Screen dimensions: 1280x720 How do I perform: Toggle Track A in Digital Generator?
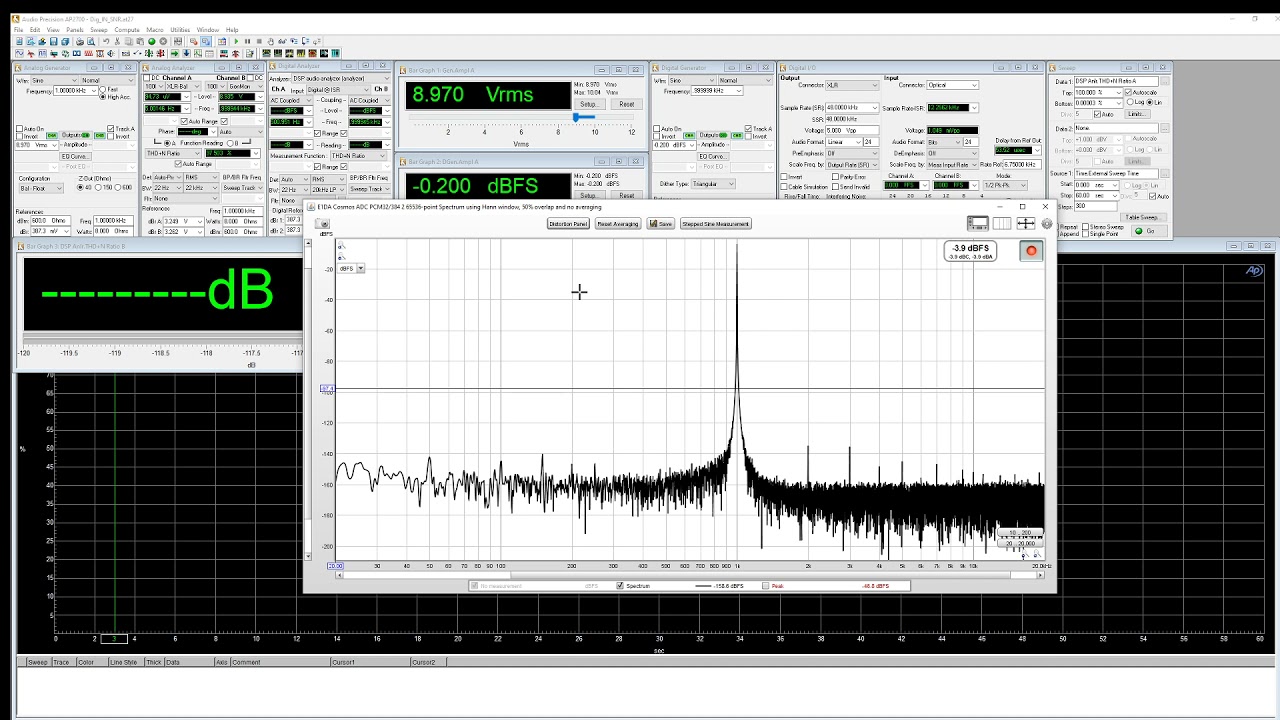click(x=748, y=128)
